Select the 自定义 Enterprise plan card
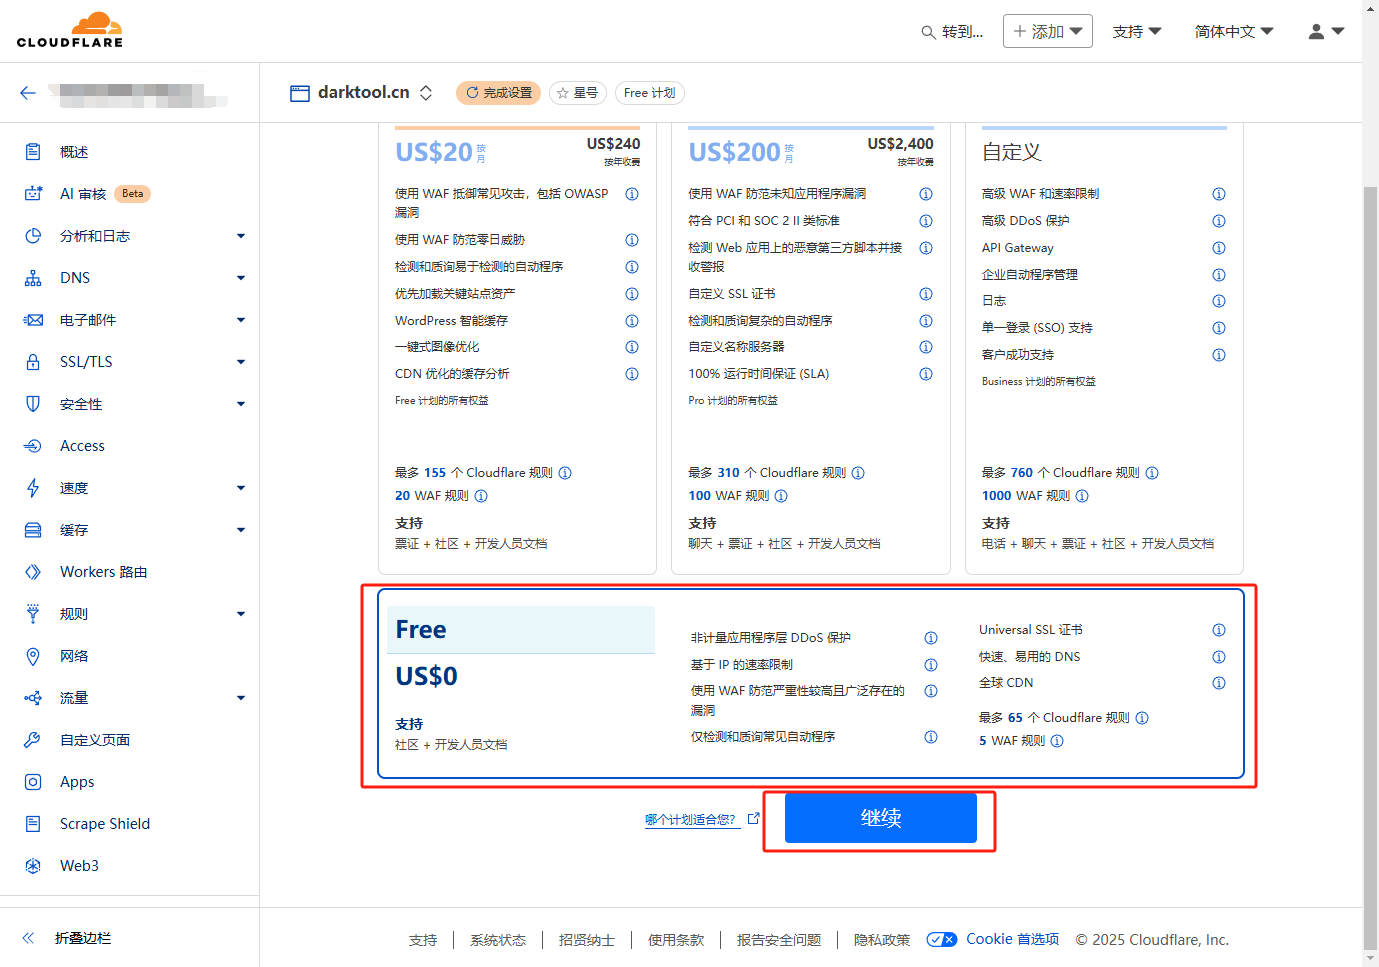The image size is (1379, 967). (x=1104, y=348)
